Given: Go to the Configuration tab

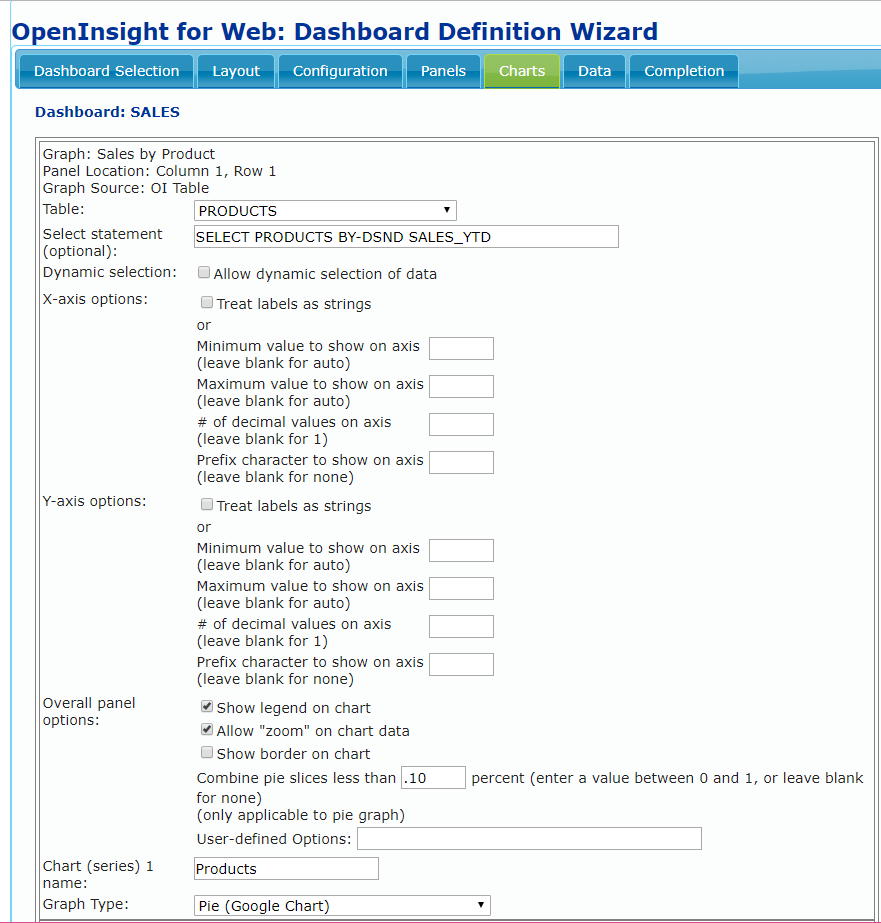Looking at the screenshot, I should tap(340, 71).
